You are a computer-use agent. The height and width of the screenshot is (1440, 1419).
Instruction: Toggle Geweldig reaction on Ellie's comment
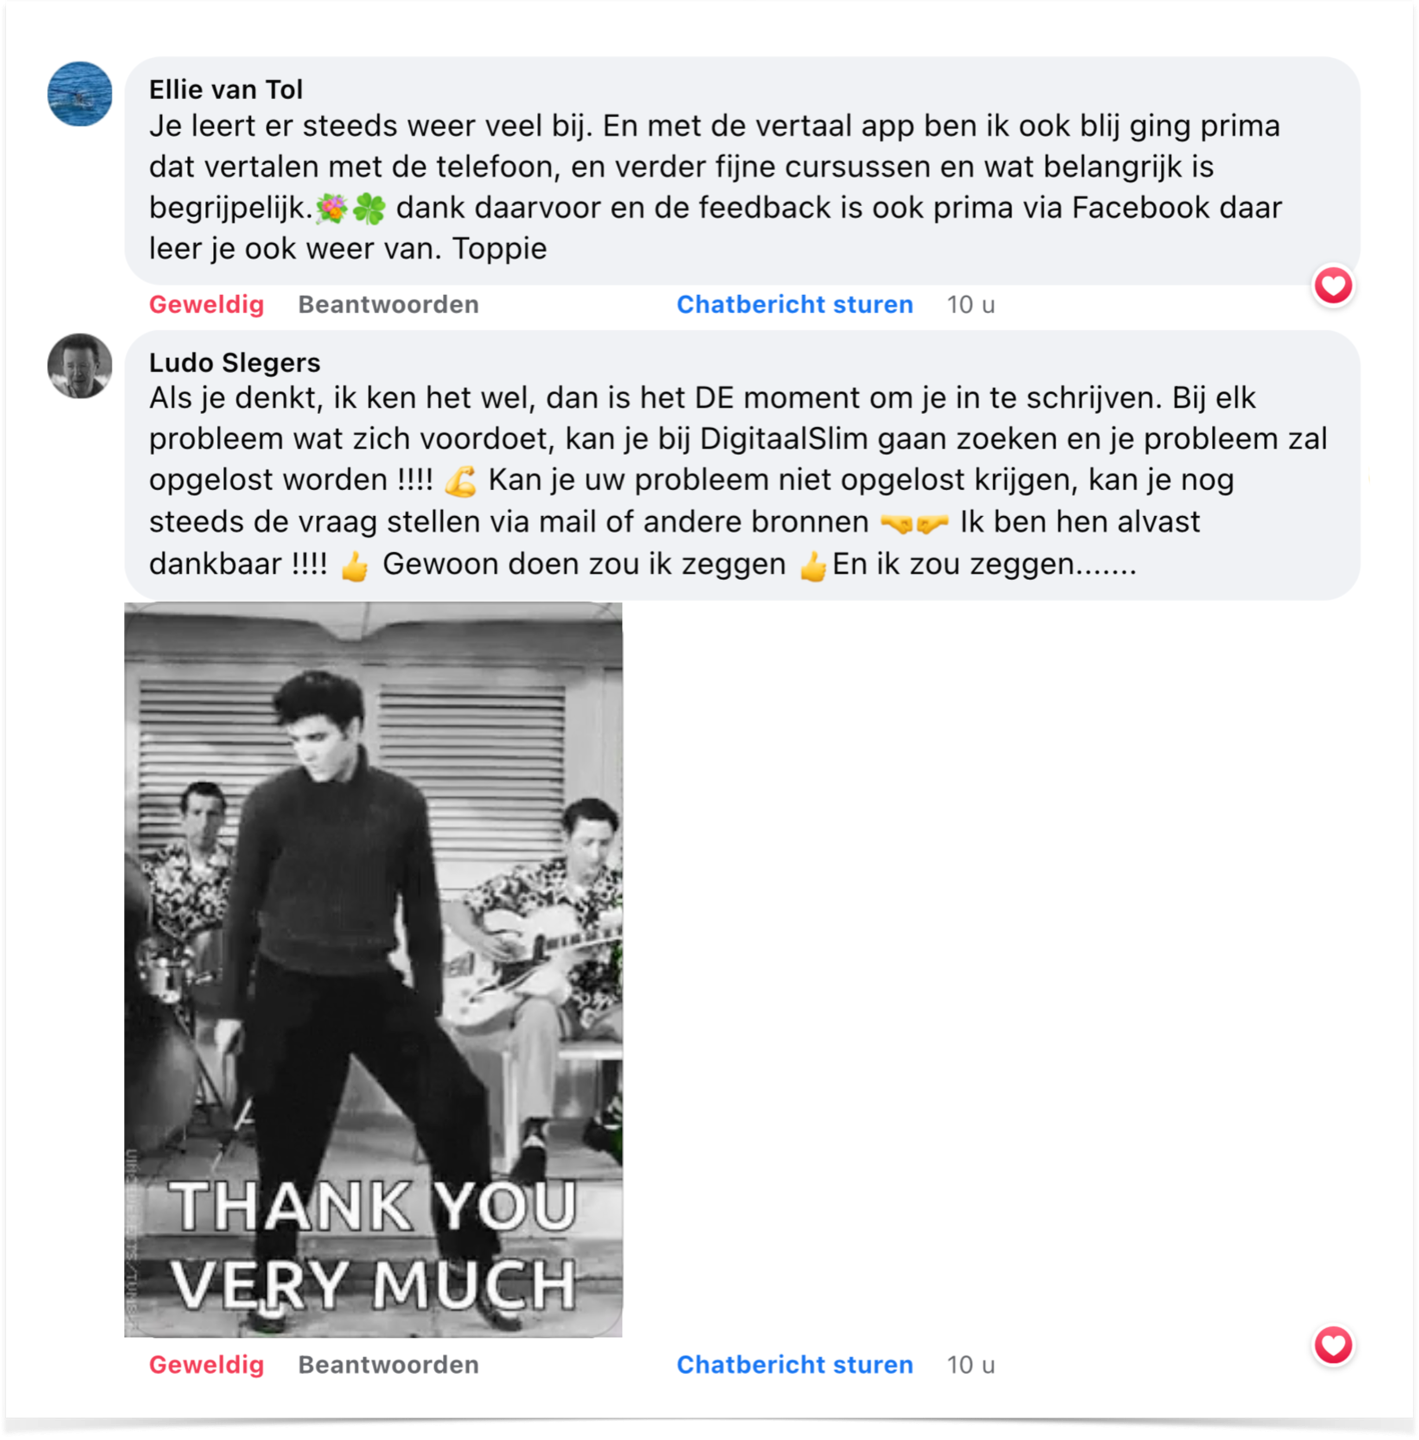coord(207,304)
